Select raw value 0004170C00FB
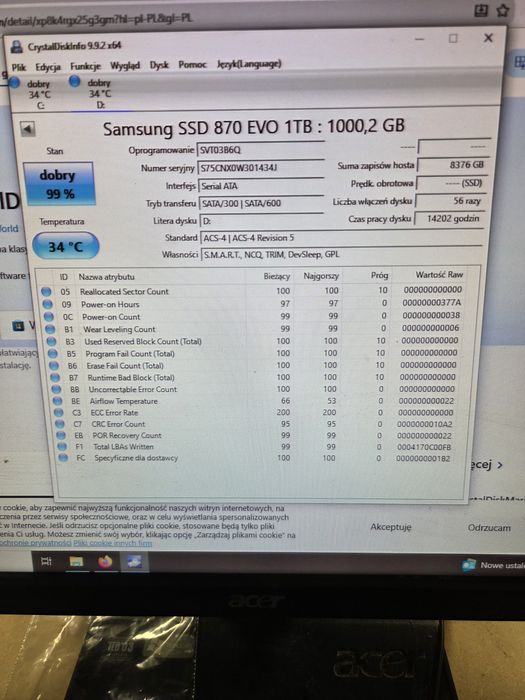Viewport: 525px width, 700px height. (x=424, y=447)
